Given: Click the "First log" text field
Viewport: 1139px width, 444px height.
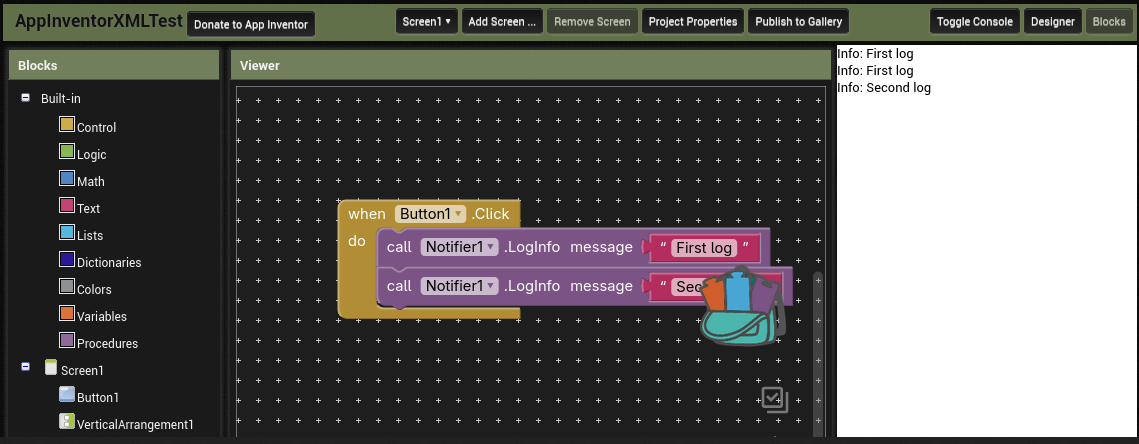Looking at the screenshot, I should (x=704, y=248).
